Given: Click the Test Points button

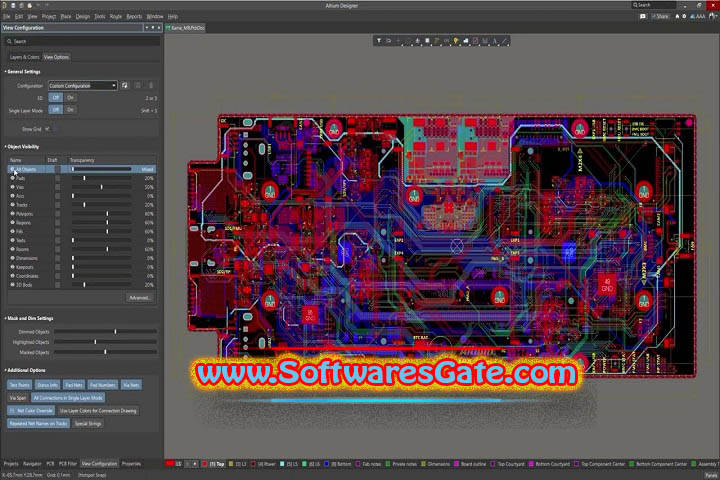Looking at the screenshot, I should [20, 385].
